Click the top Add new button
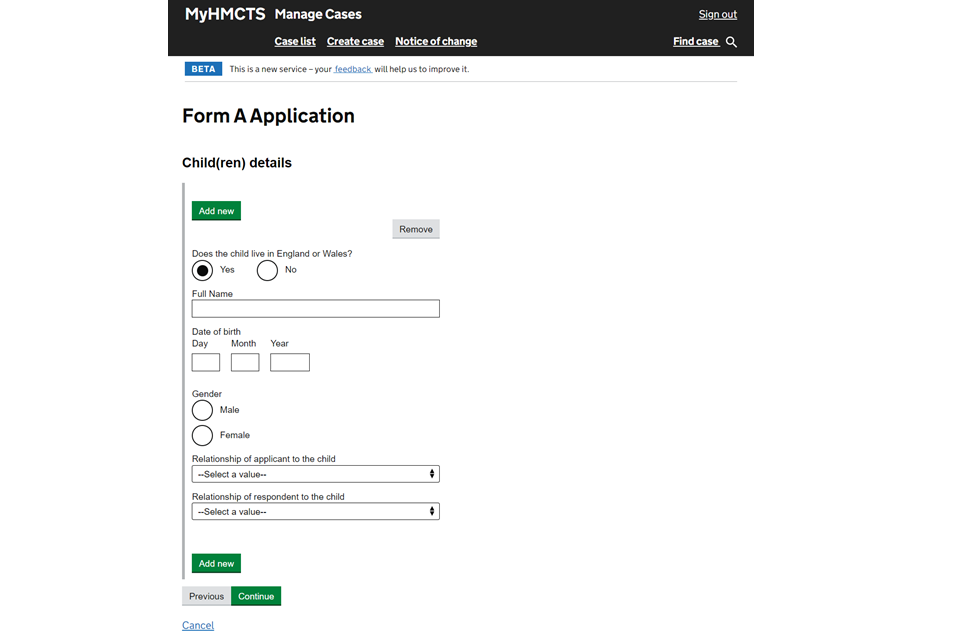The image size is (960, 640). click(216, 211)
